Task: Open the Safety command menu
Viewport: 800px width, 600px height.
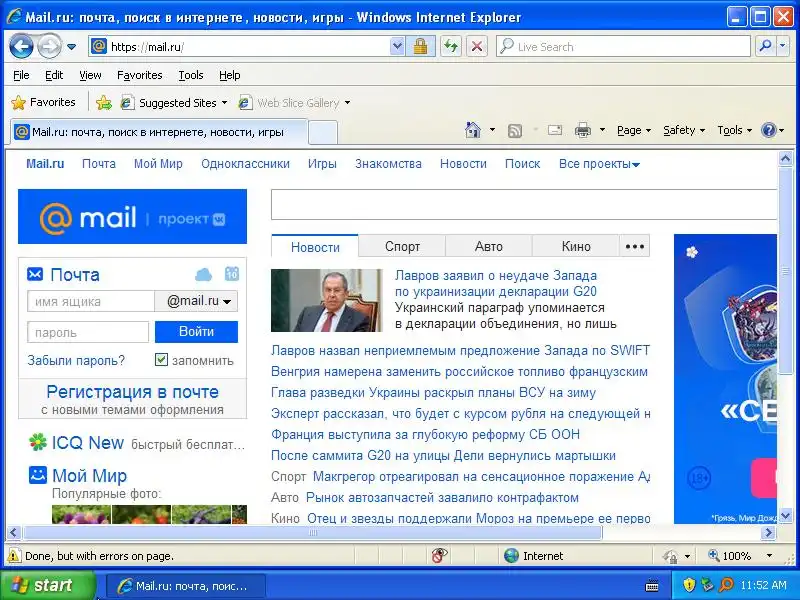Action: click(x=684, y=130)
